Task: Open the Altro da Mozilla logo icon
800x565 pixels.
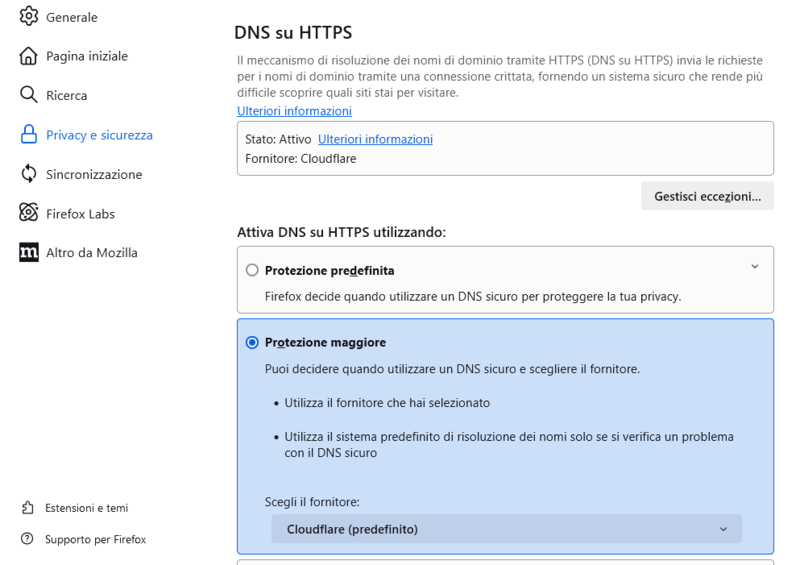Action: pyautogui.click(x=29, y=252)
